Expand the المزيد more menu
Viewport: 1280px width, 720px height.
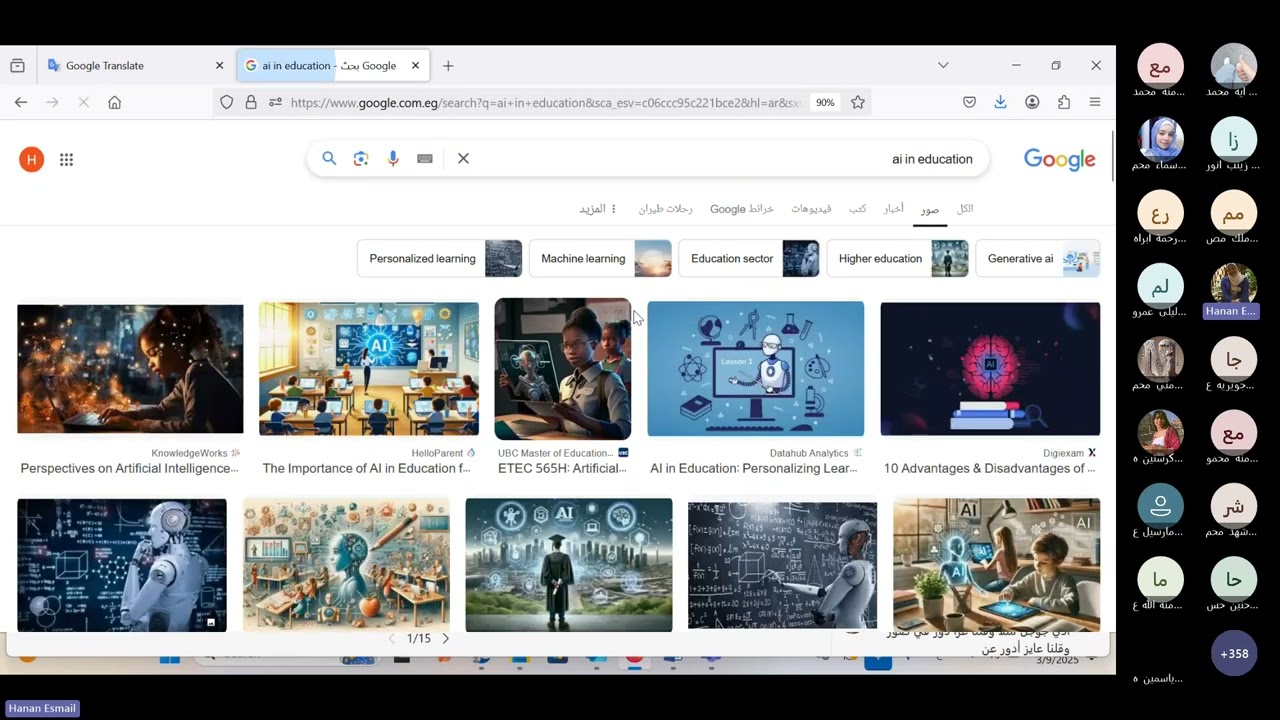(x=598, y=209)
